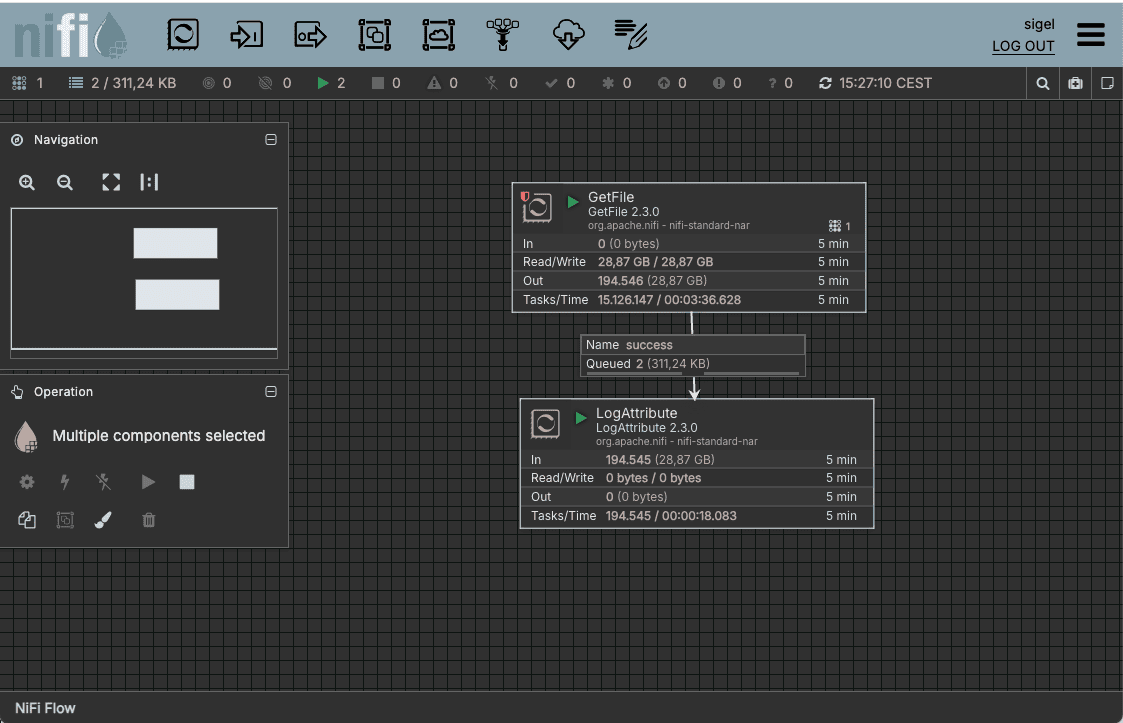Select the Process Group toolbar icon
This screenshot has width=1123, height=723.
click(374, 35)
